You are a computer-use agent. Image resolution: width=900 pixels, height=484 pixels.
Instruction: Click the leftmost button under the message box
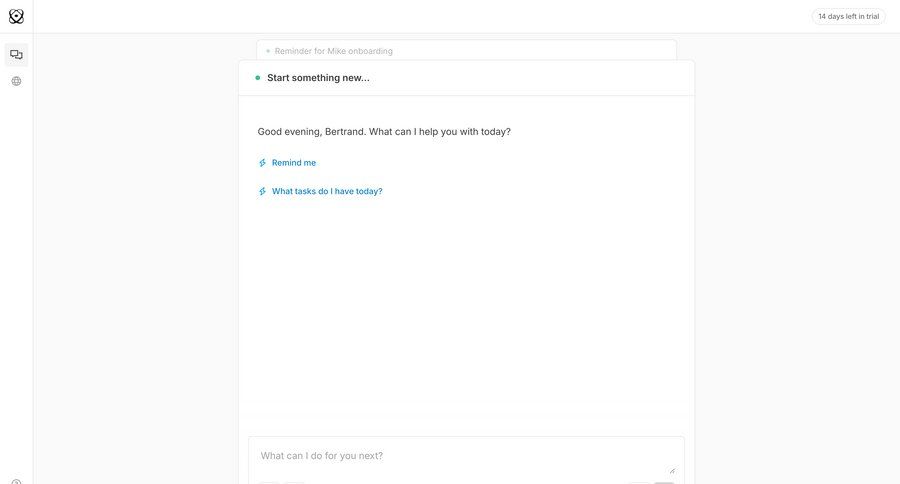point(269,482)
